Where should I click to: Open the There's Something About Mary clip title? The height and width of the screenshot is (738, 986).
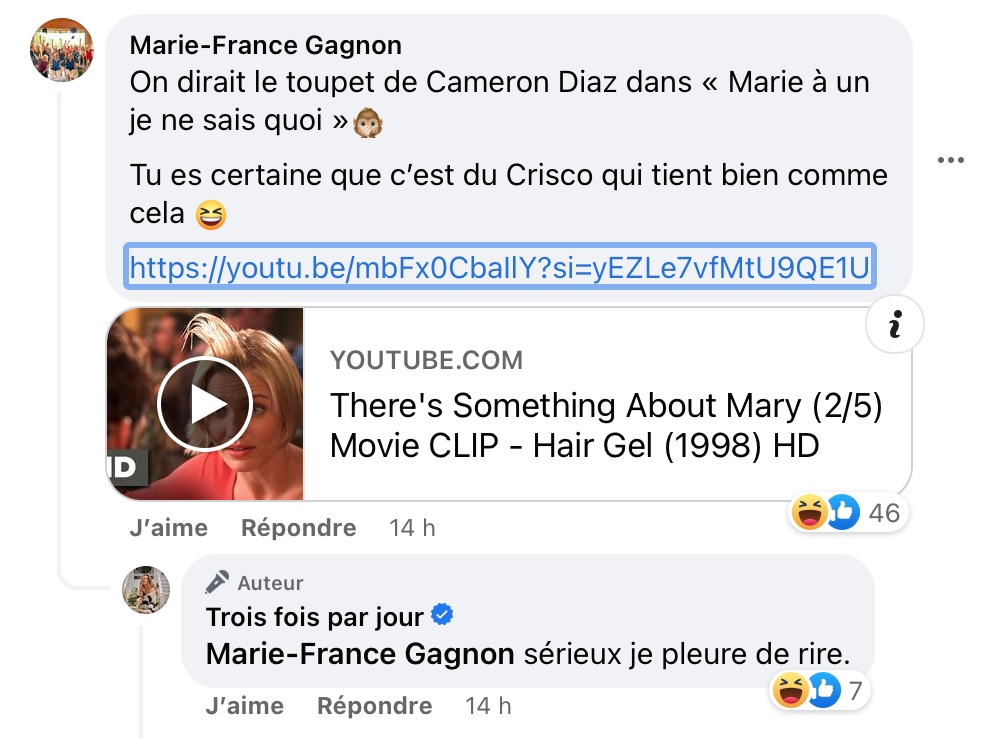(x=606, y=426)
